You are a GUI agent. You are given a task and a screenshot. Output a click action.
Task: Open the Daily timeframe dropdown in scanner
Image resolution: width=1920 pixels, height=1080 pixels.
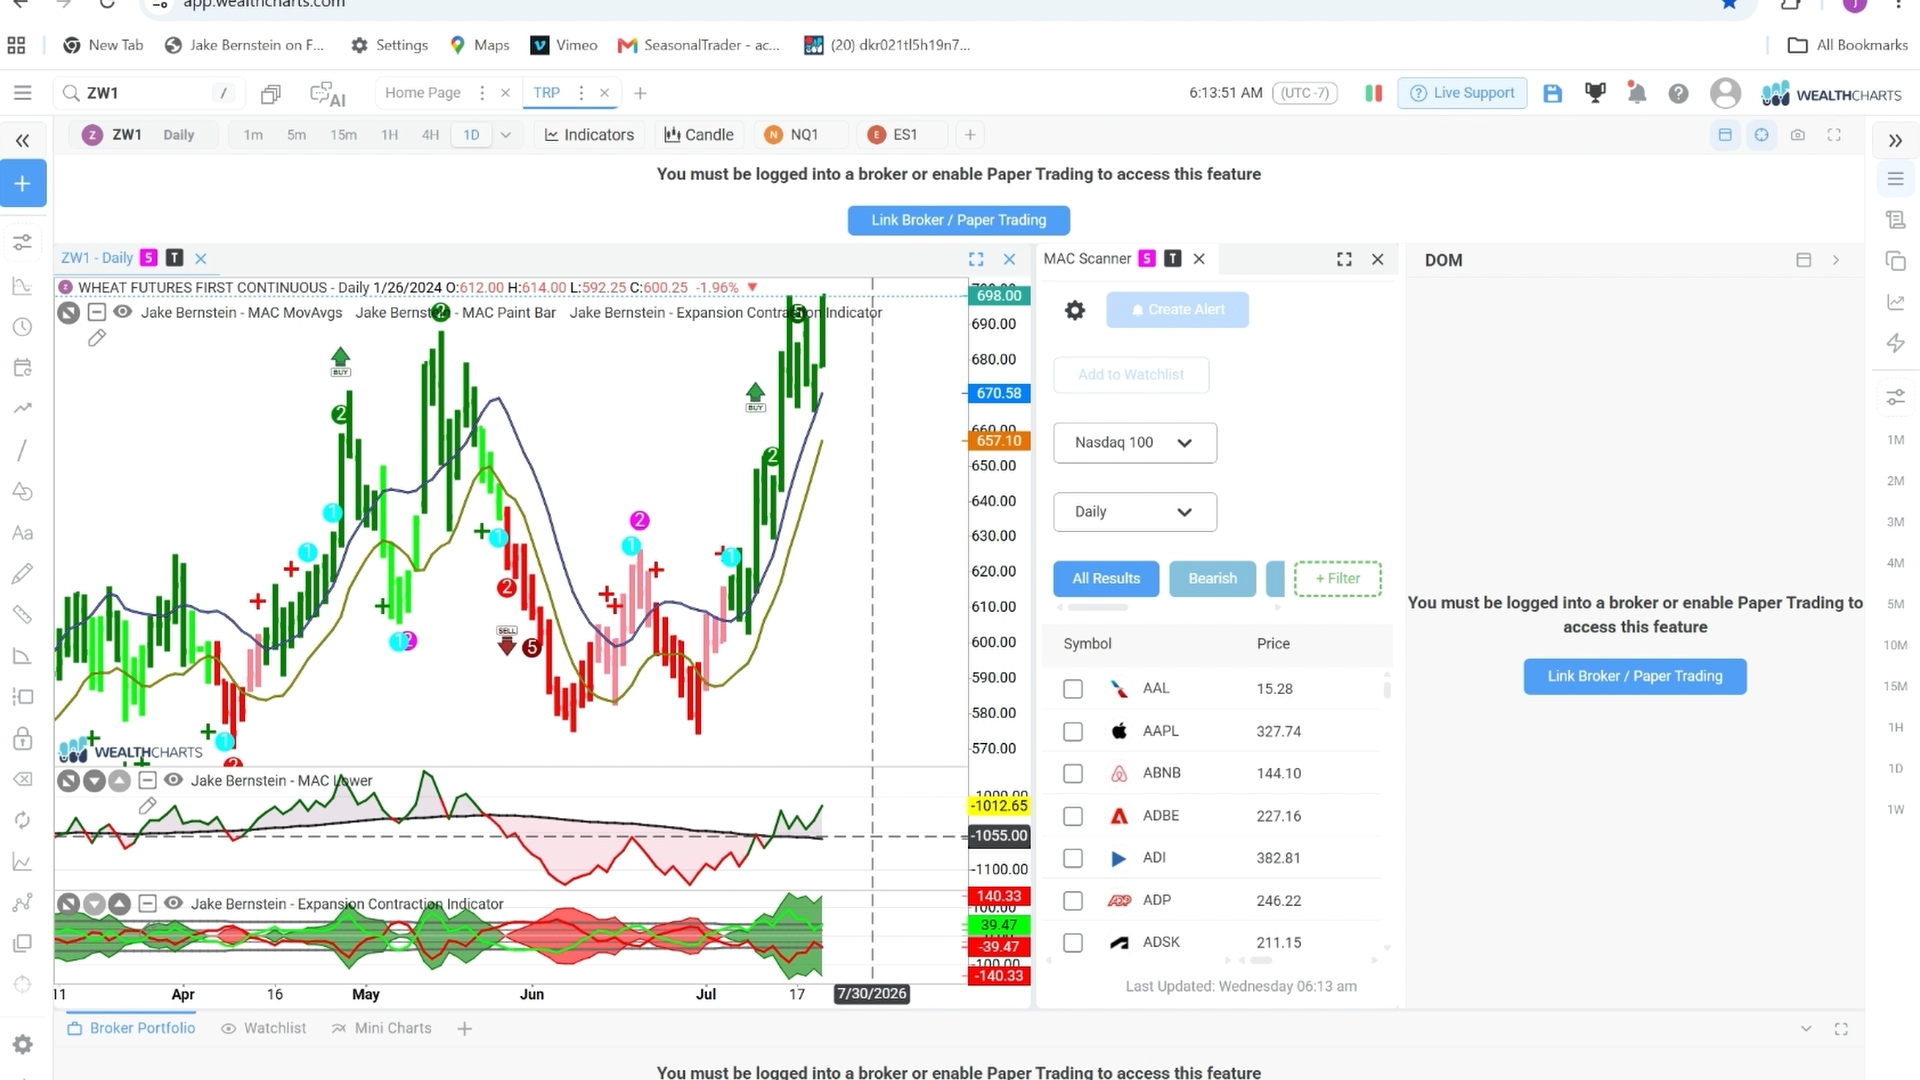point(1135,512)
